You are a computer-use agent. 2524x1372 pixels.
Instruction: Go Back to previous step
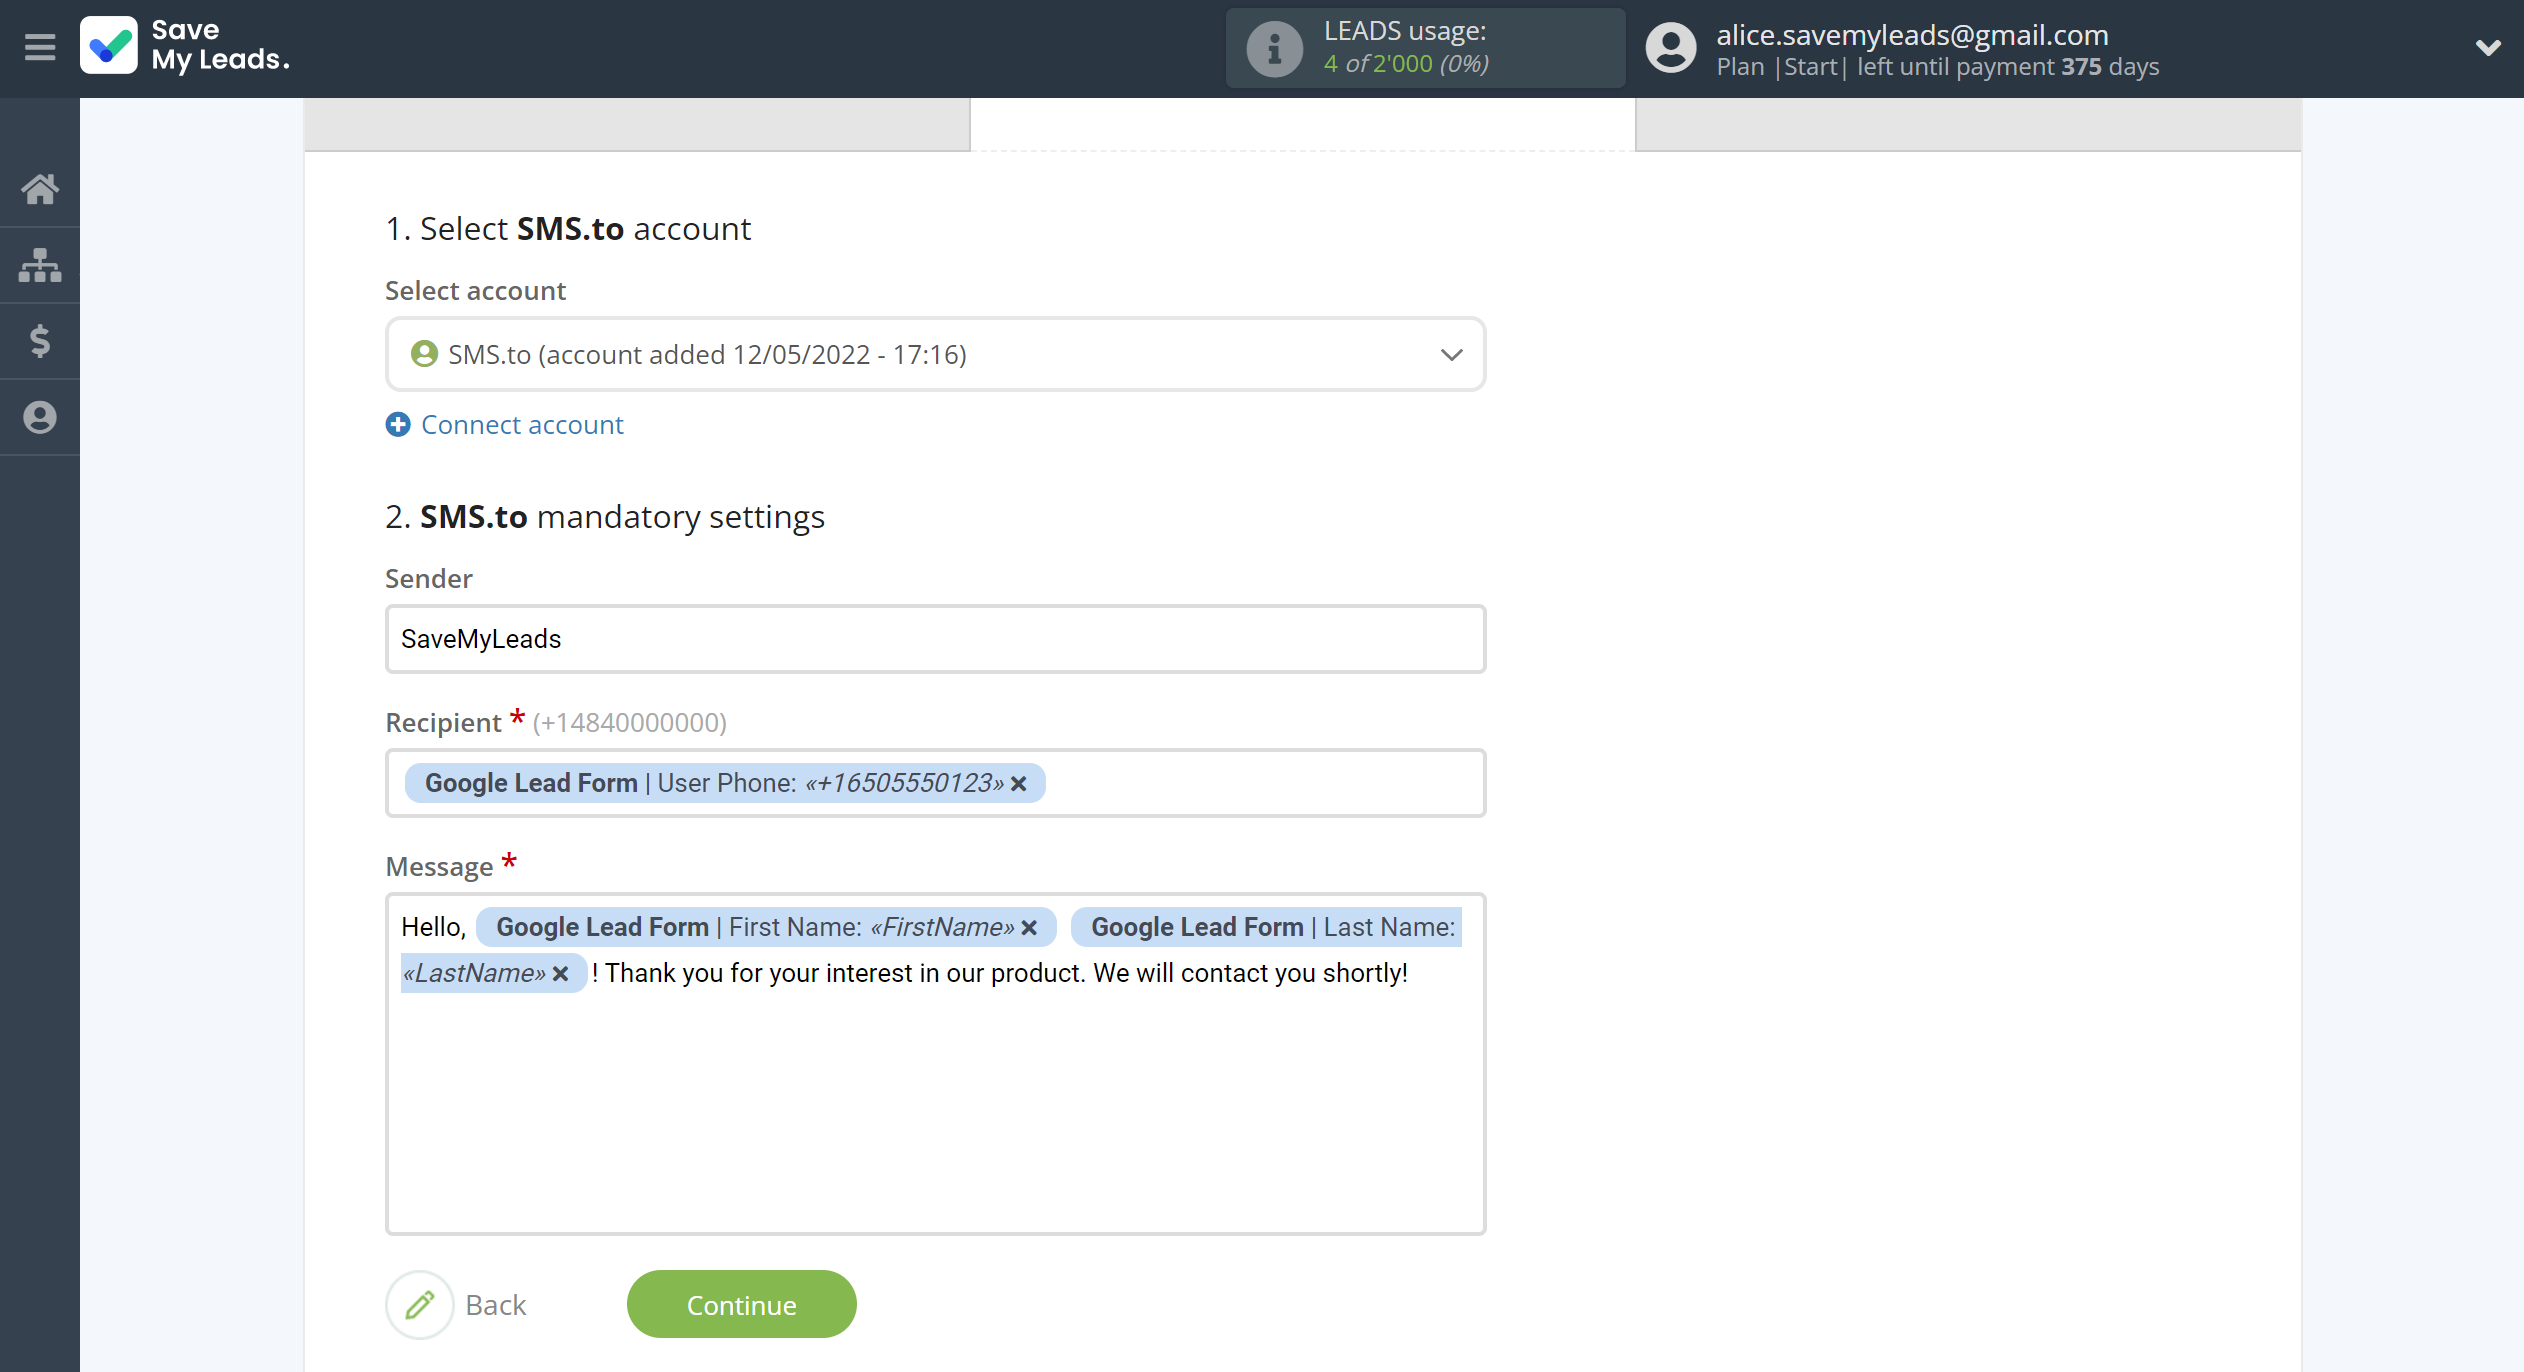point(496,1305)
